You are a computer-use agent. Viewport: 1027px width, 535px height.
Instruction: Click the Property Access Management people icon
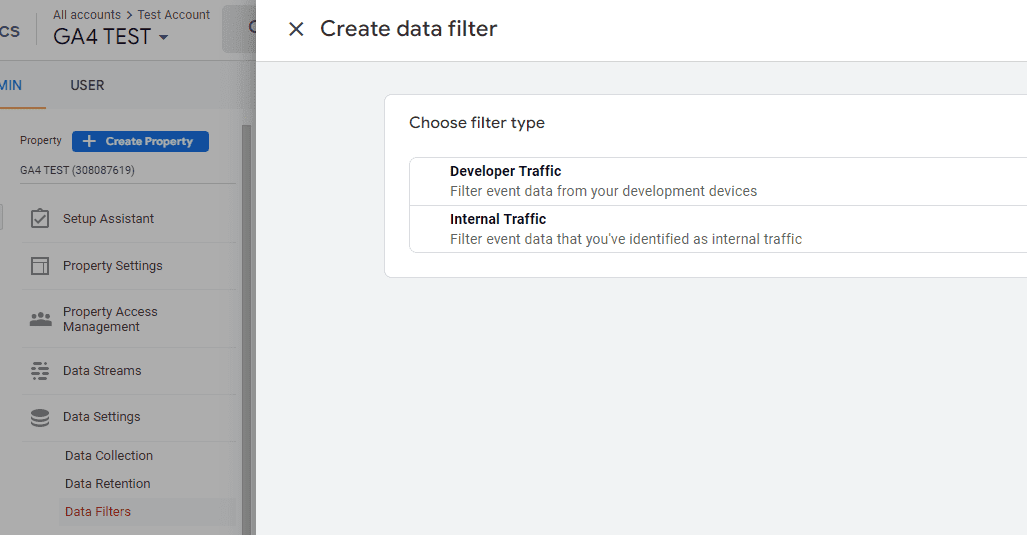[40, 319]
